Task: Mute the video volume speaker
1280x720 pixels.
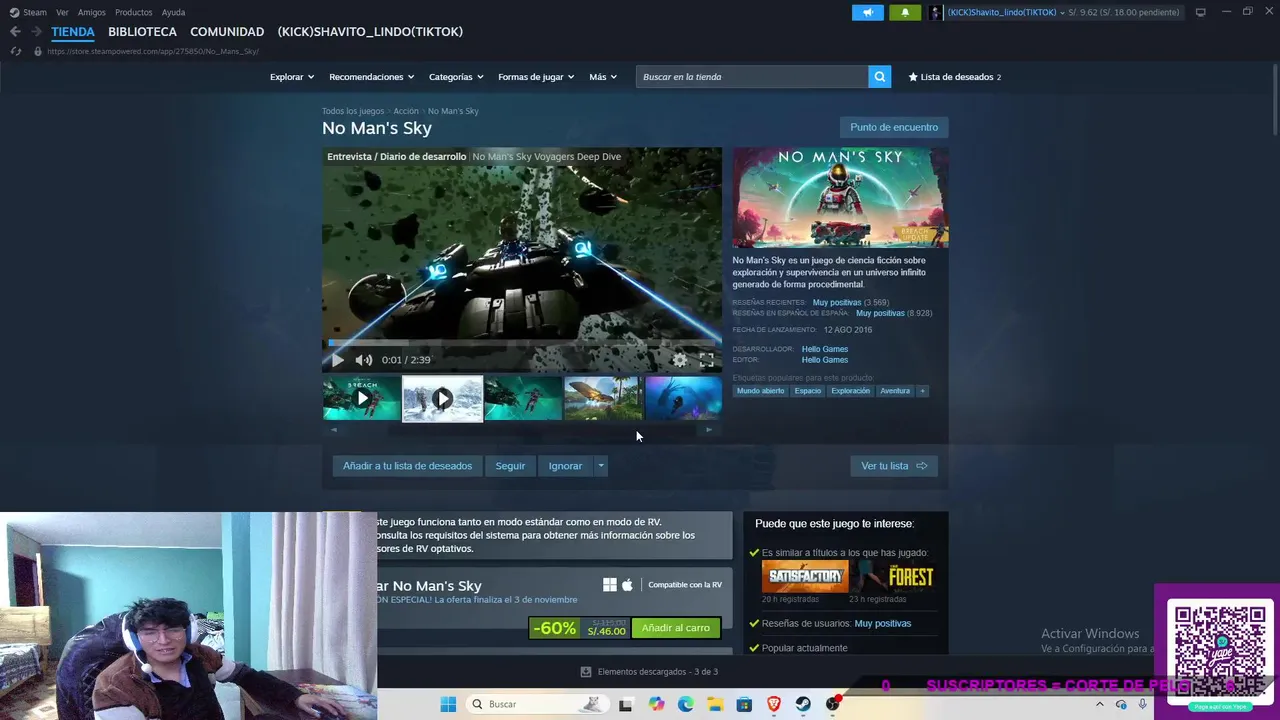Action: [364, 360]
